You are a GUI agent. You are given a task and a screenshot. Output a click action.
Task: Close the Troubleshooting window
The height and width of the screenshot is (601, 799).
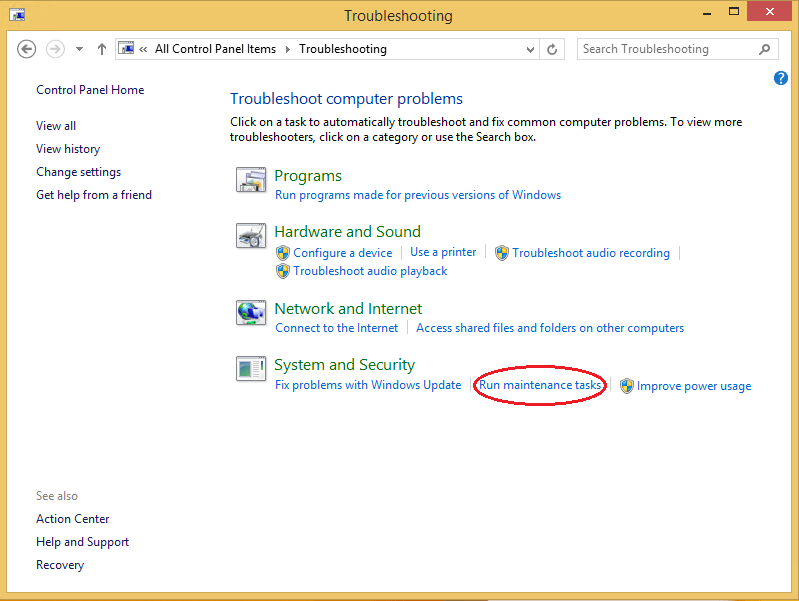pyautogui.click(x=769, y=11)
